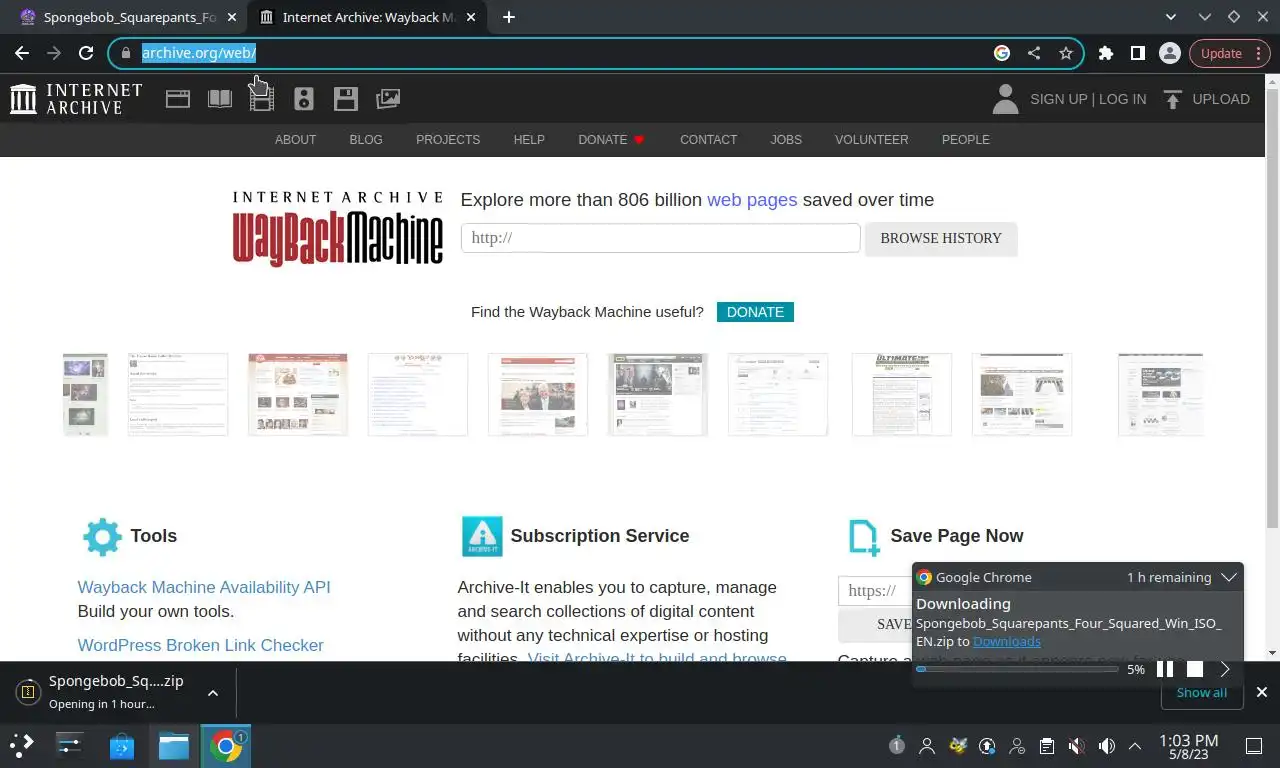1280x768 pixels.
Task: Click the Archive-It subscription logo
Action: (482, 536)
